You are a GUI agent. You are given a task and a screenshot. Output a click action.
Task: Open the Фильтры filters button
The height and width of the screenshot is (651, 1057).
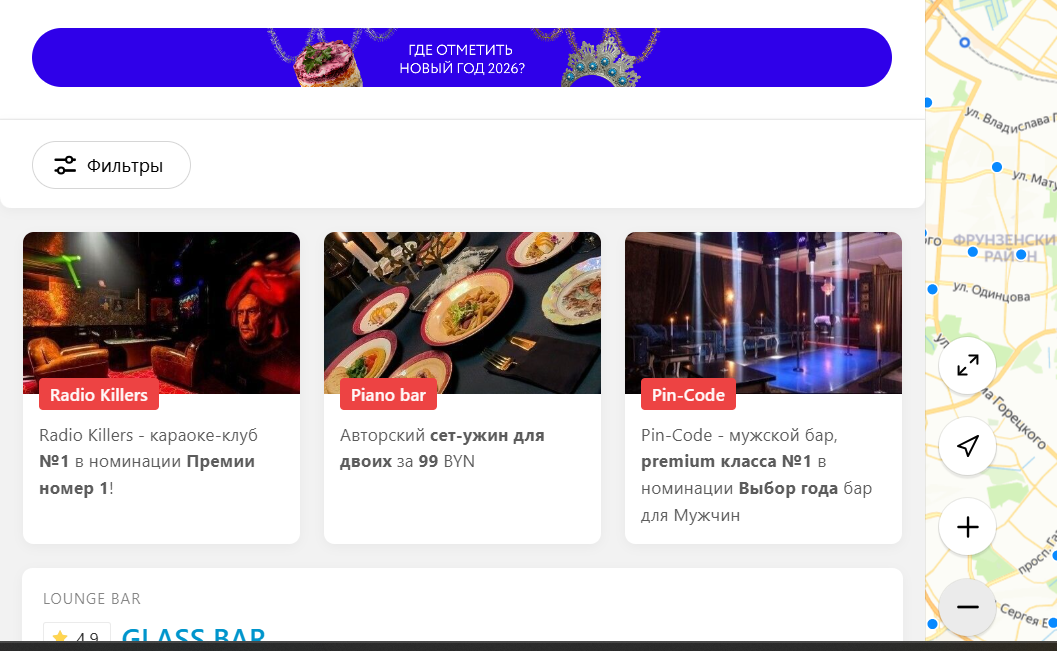click(111, 165)
